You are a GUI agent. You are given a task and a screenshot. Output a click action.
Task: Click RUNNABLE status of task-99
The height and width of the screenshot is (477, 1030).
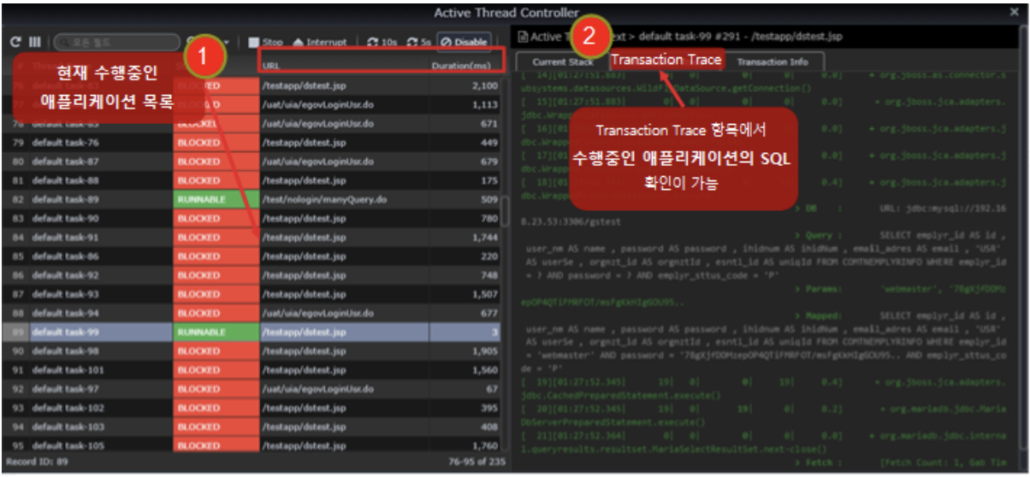click(216, 332)
